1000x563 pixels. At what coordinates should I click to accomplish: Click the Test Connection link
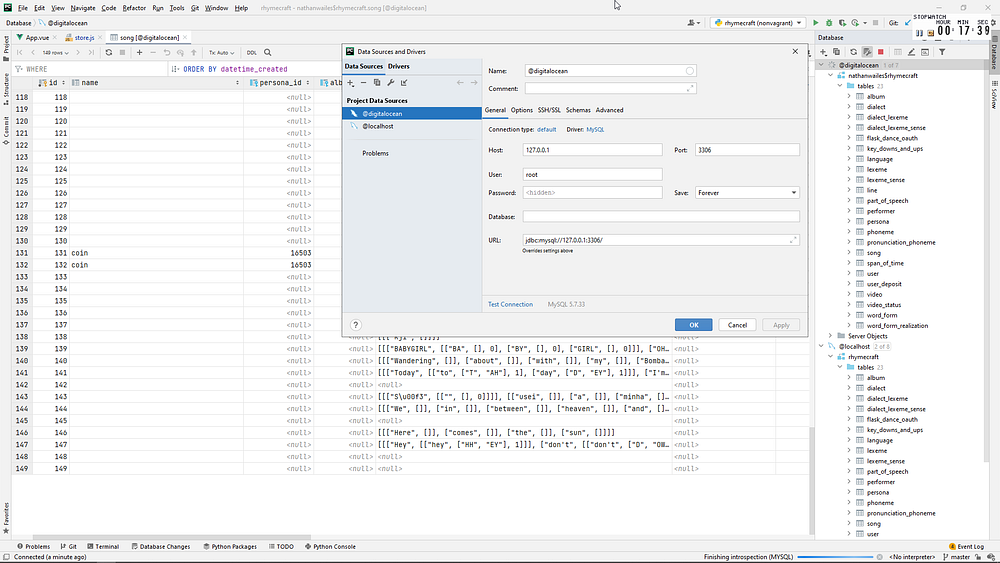coord(510,304)
